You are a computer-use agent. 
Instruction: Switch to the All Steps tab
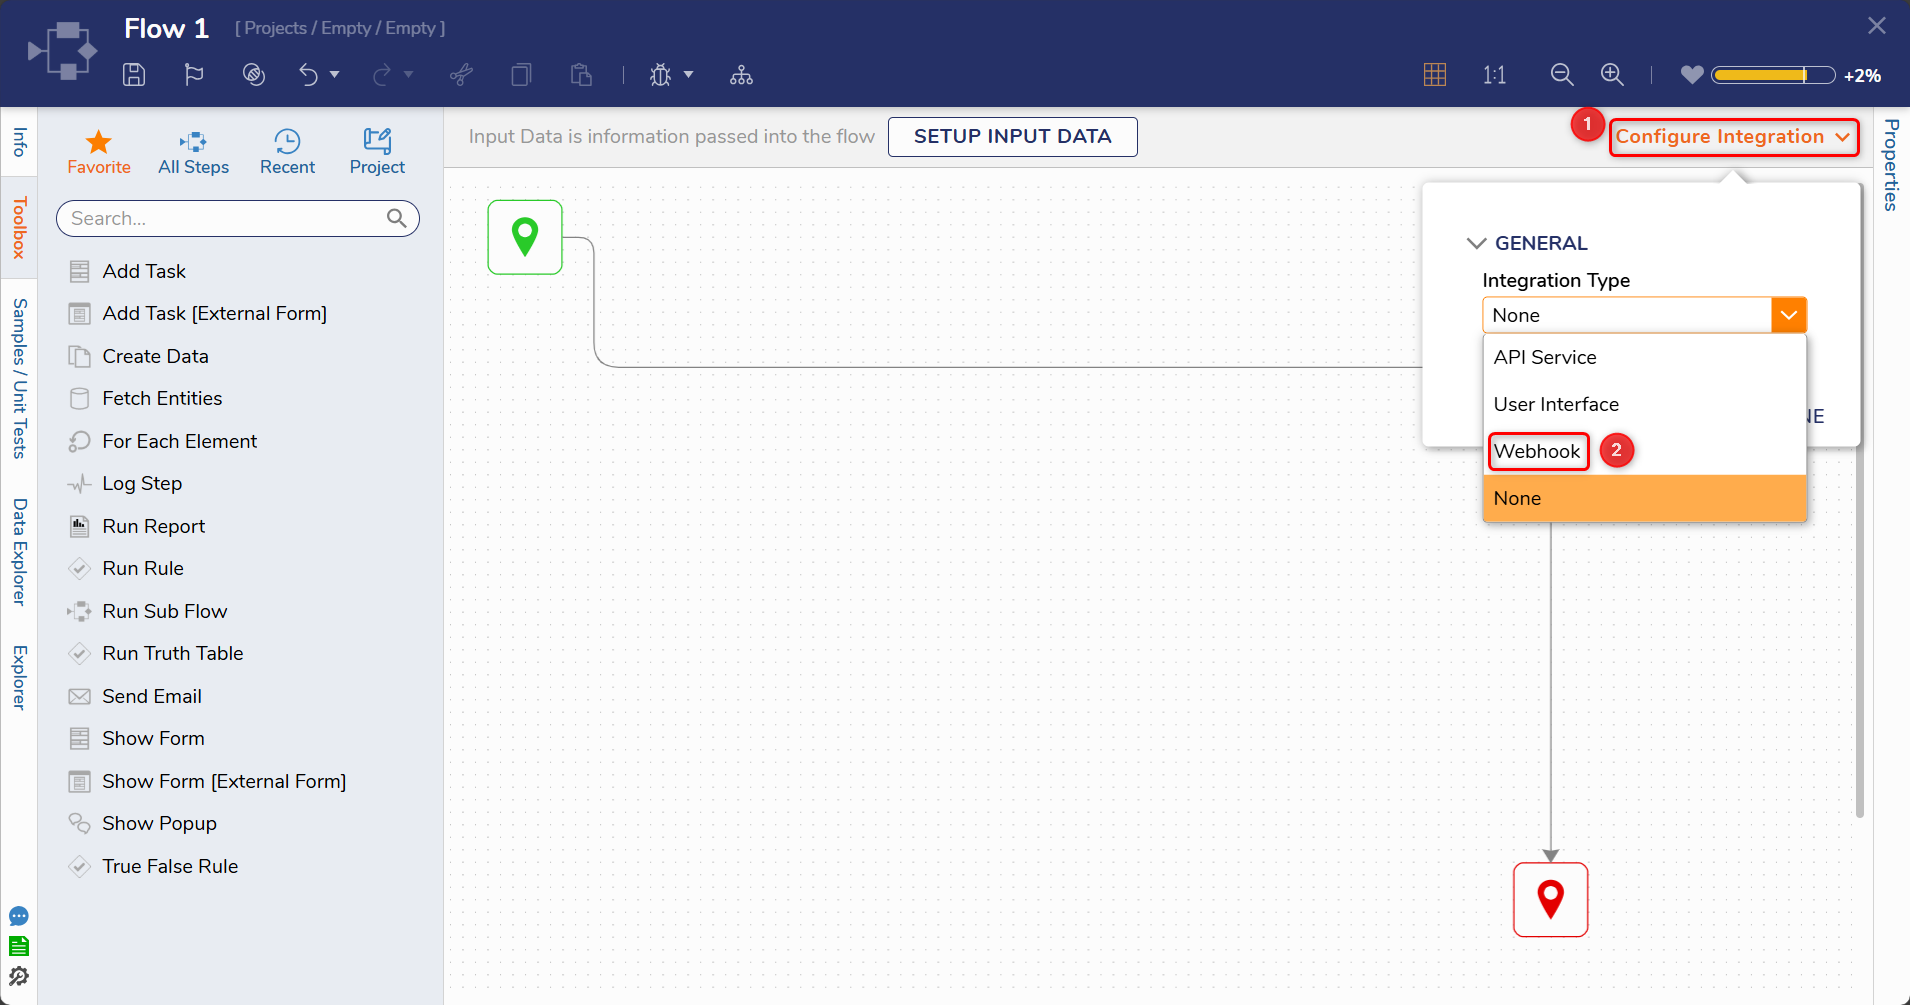(193, 152)
